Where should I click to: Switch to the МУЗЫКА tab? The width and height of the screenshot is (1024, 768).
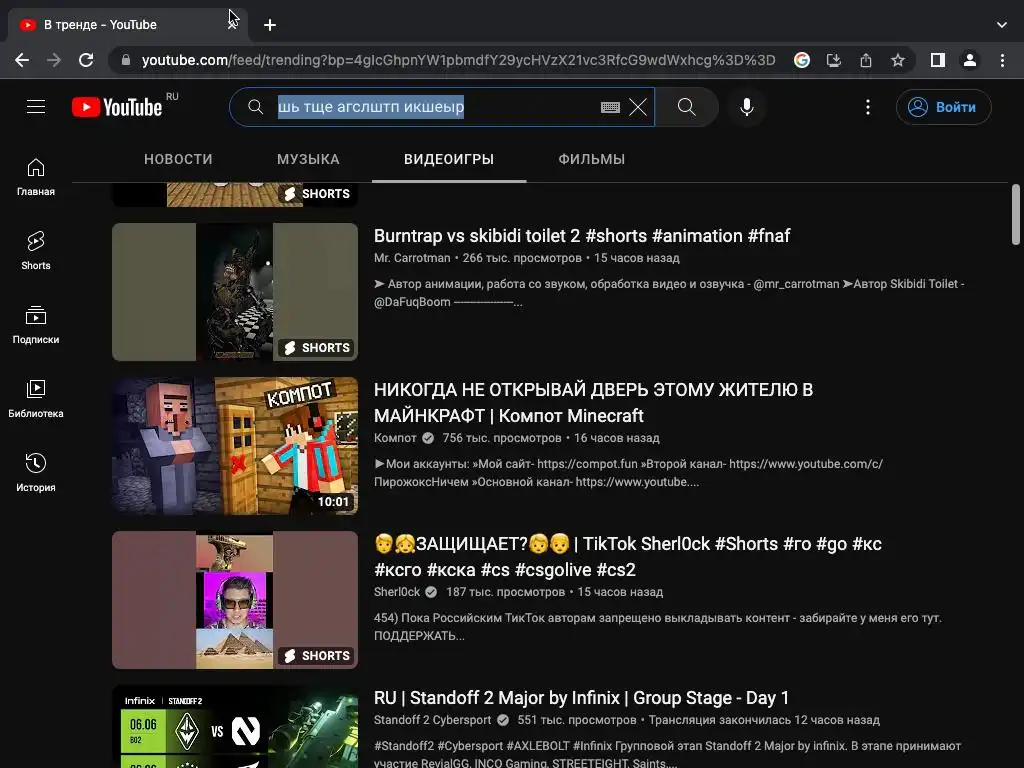pyautogui.click(x=308, y=159)
